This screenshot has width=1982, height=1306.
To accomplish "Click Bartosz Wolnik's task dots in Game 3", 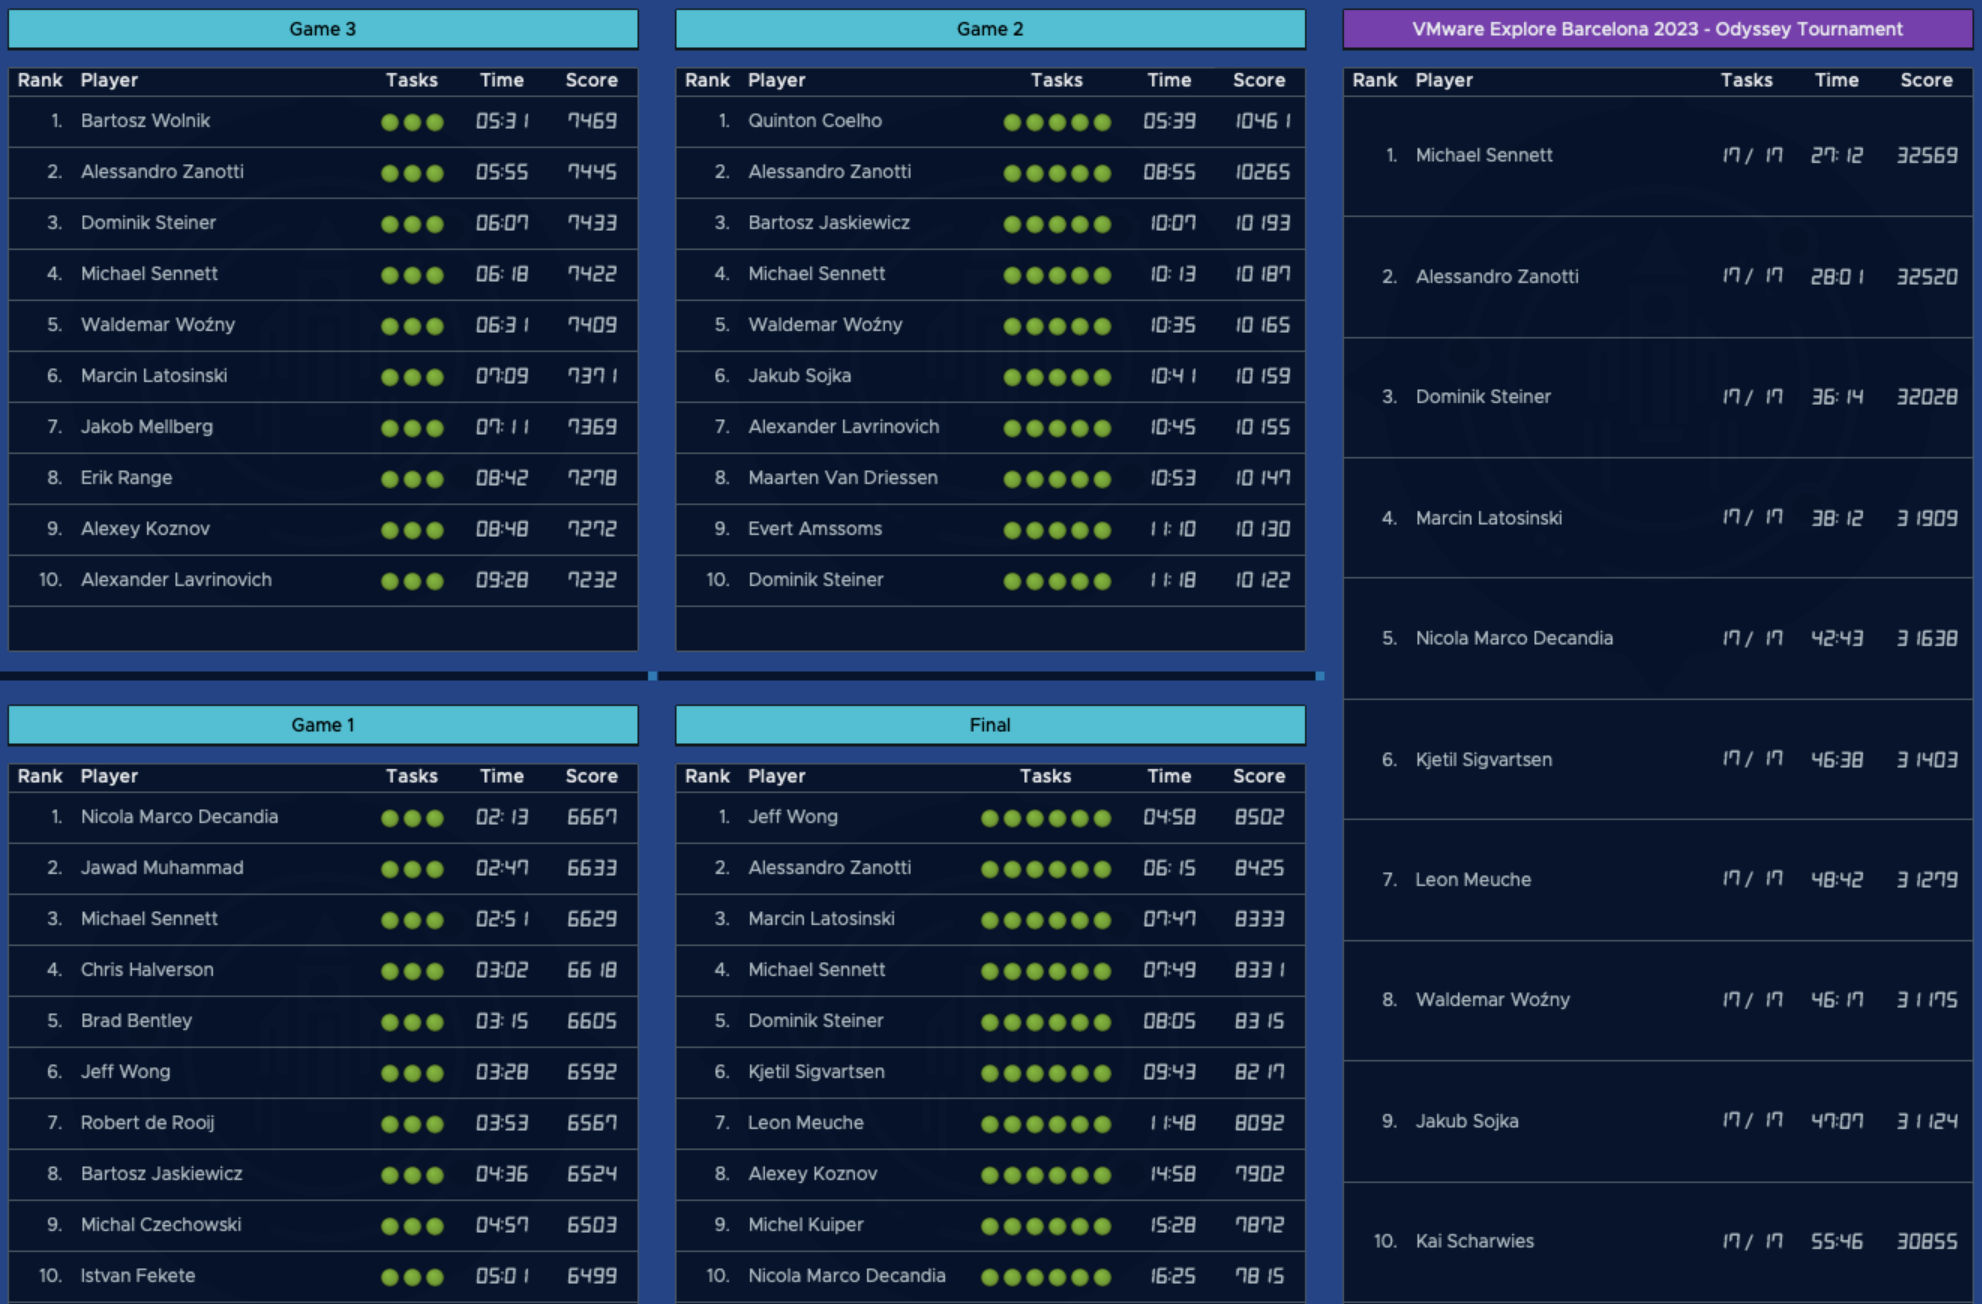I will 412,122.
